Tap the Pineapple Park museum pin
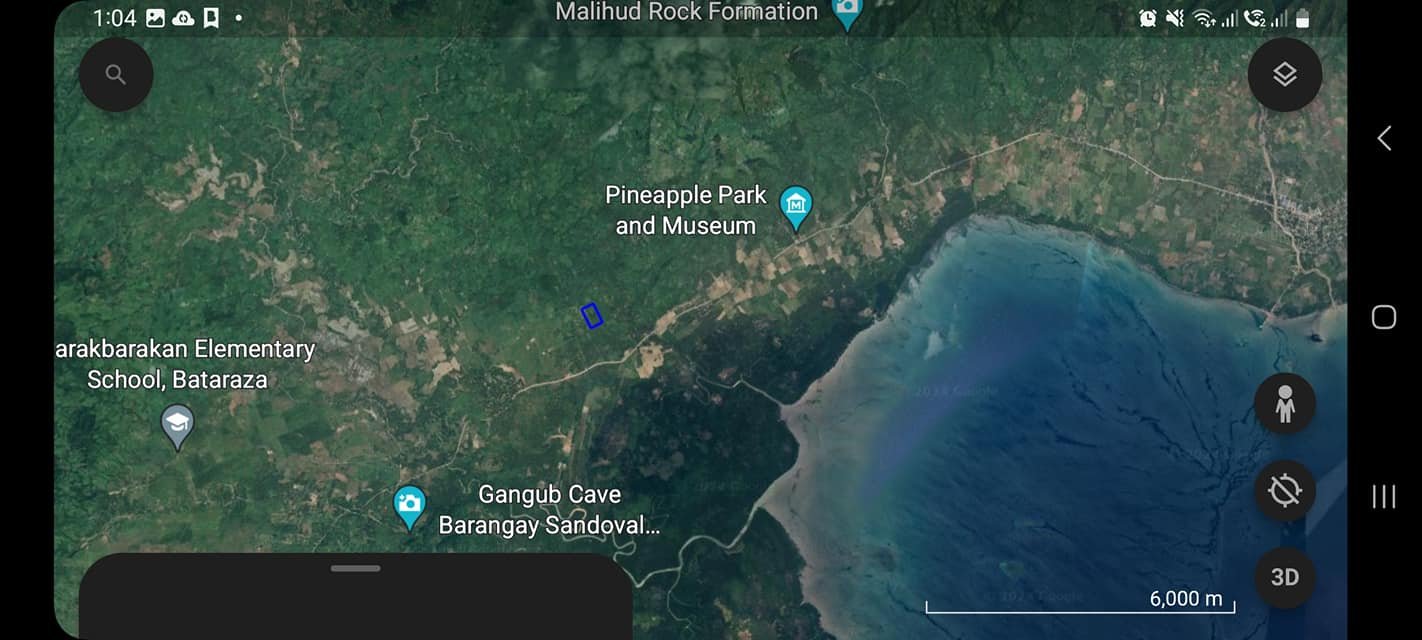Image resolution: width=1422 pixels, height=640 pixels. click(796, 206)
